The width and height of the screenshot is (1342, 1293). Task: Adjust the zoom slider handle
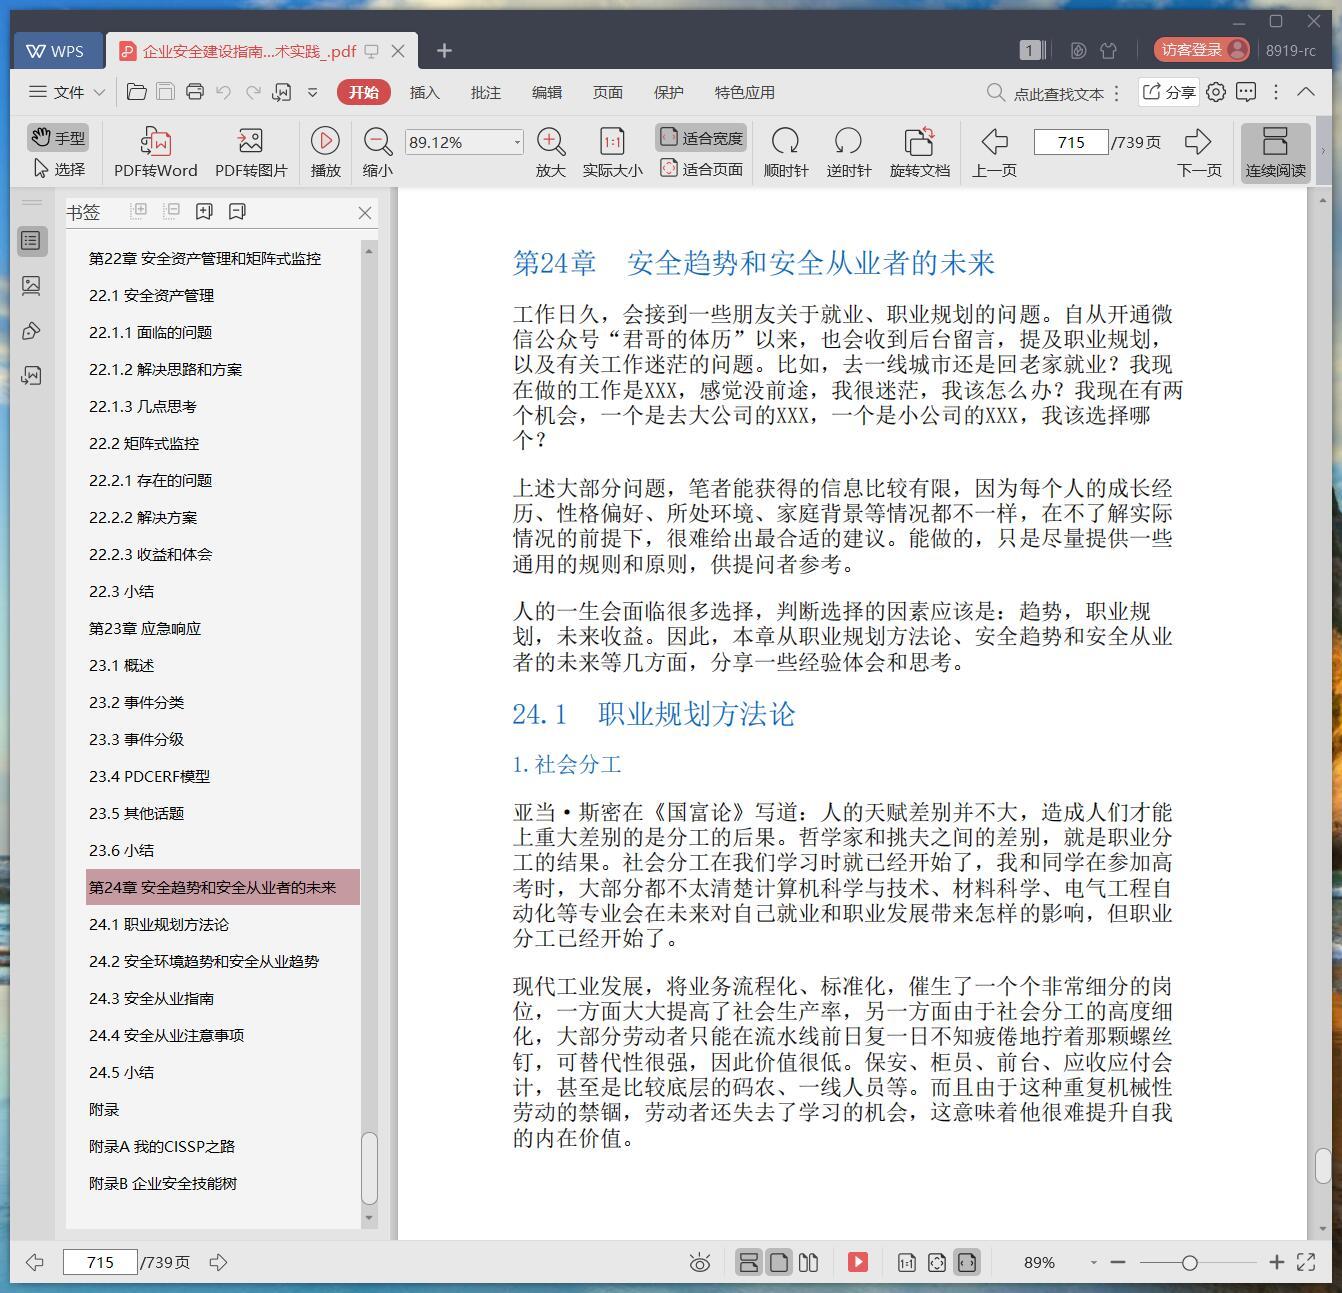[x=1190, y=1263]
